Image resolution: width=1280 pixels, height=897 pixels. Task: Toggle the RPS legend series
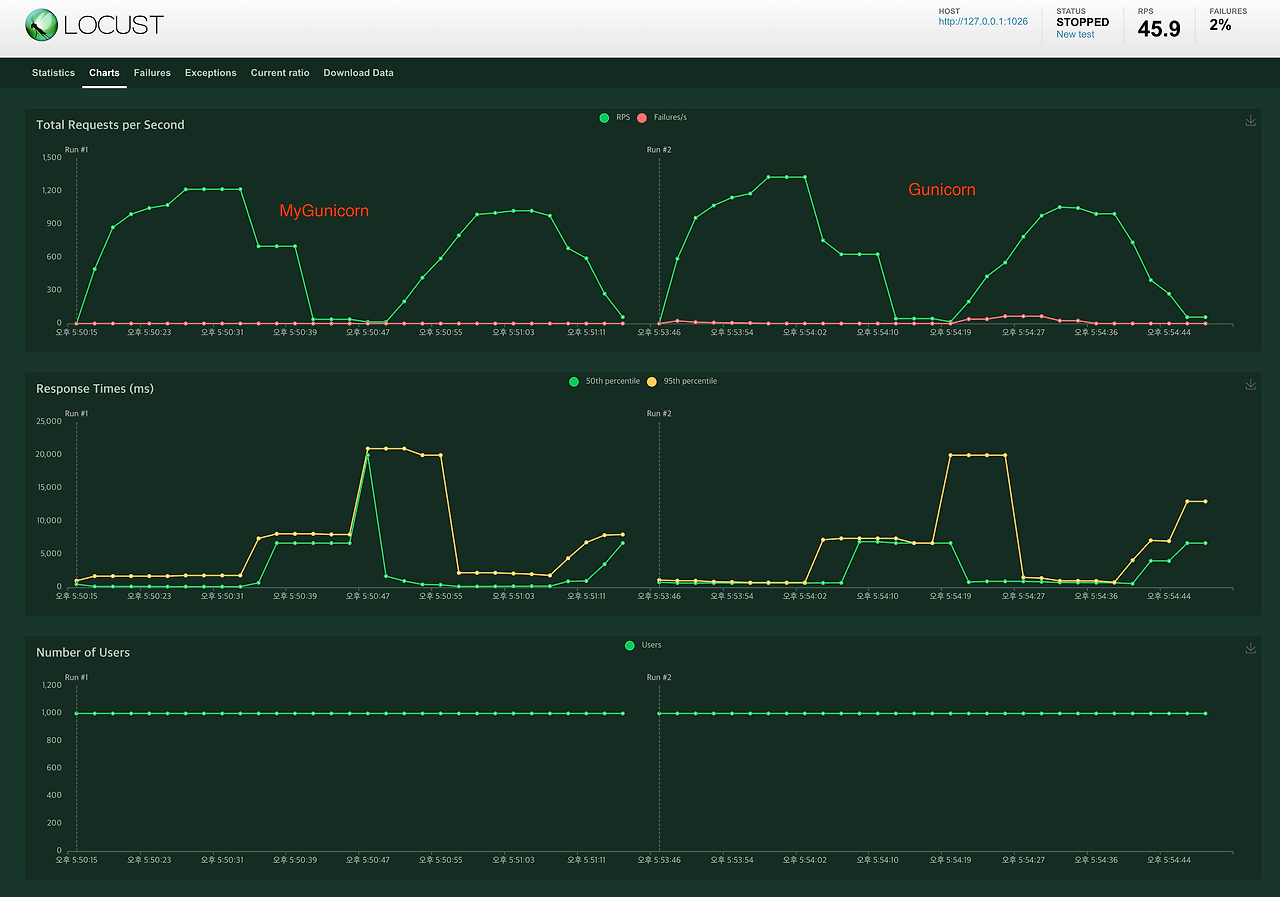click(614, 117)
